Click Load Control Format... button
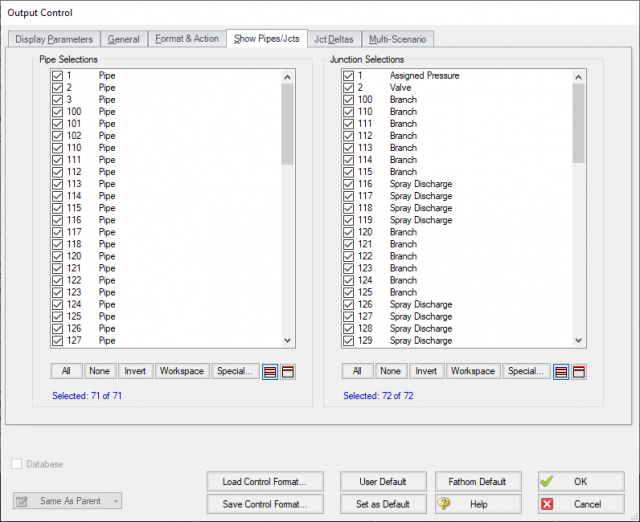 tap(265, 482)
